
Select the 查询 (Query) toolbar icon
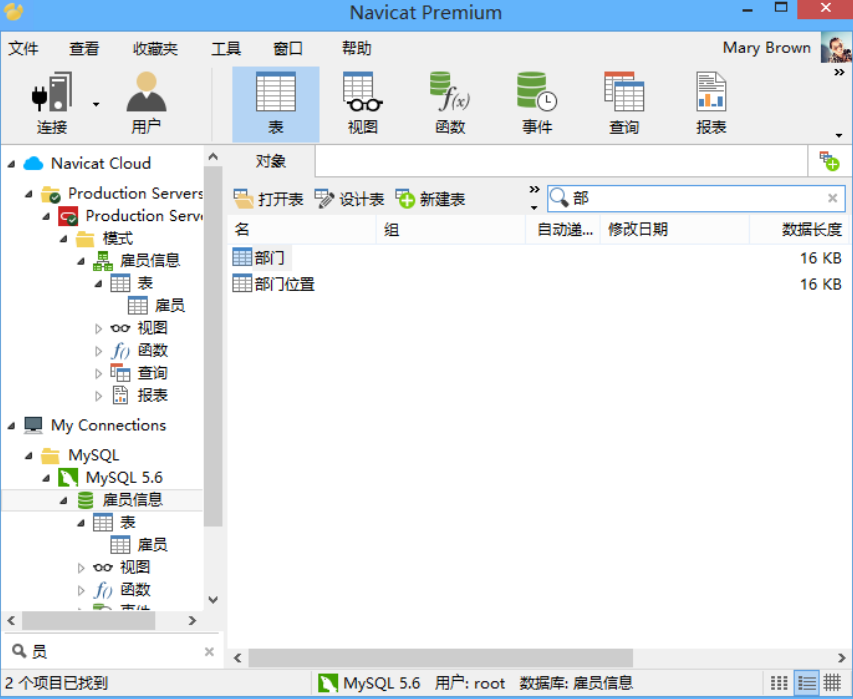tap(624, 104)
